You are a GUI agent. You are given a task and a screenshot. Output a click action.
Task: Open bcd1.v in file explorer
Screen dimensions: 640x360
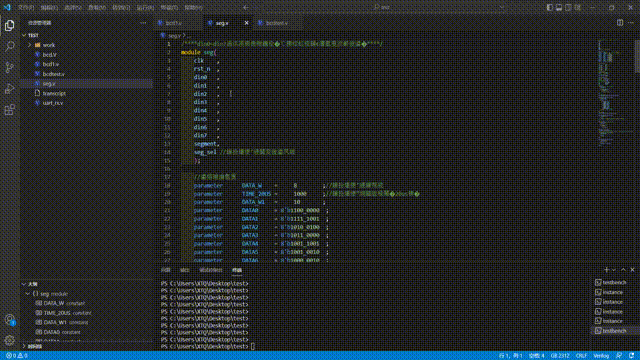click(x=87, y=64)
